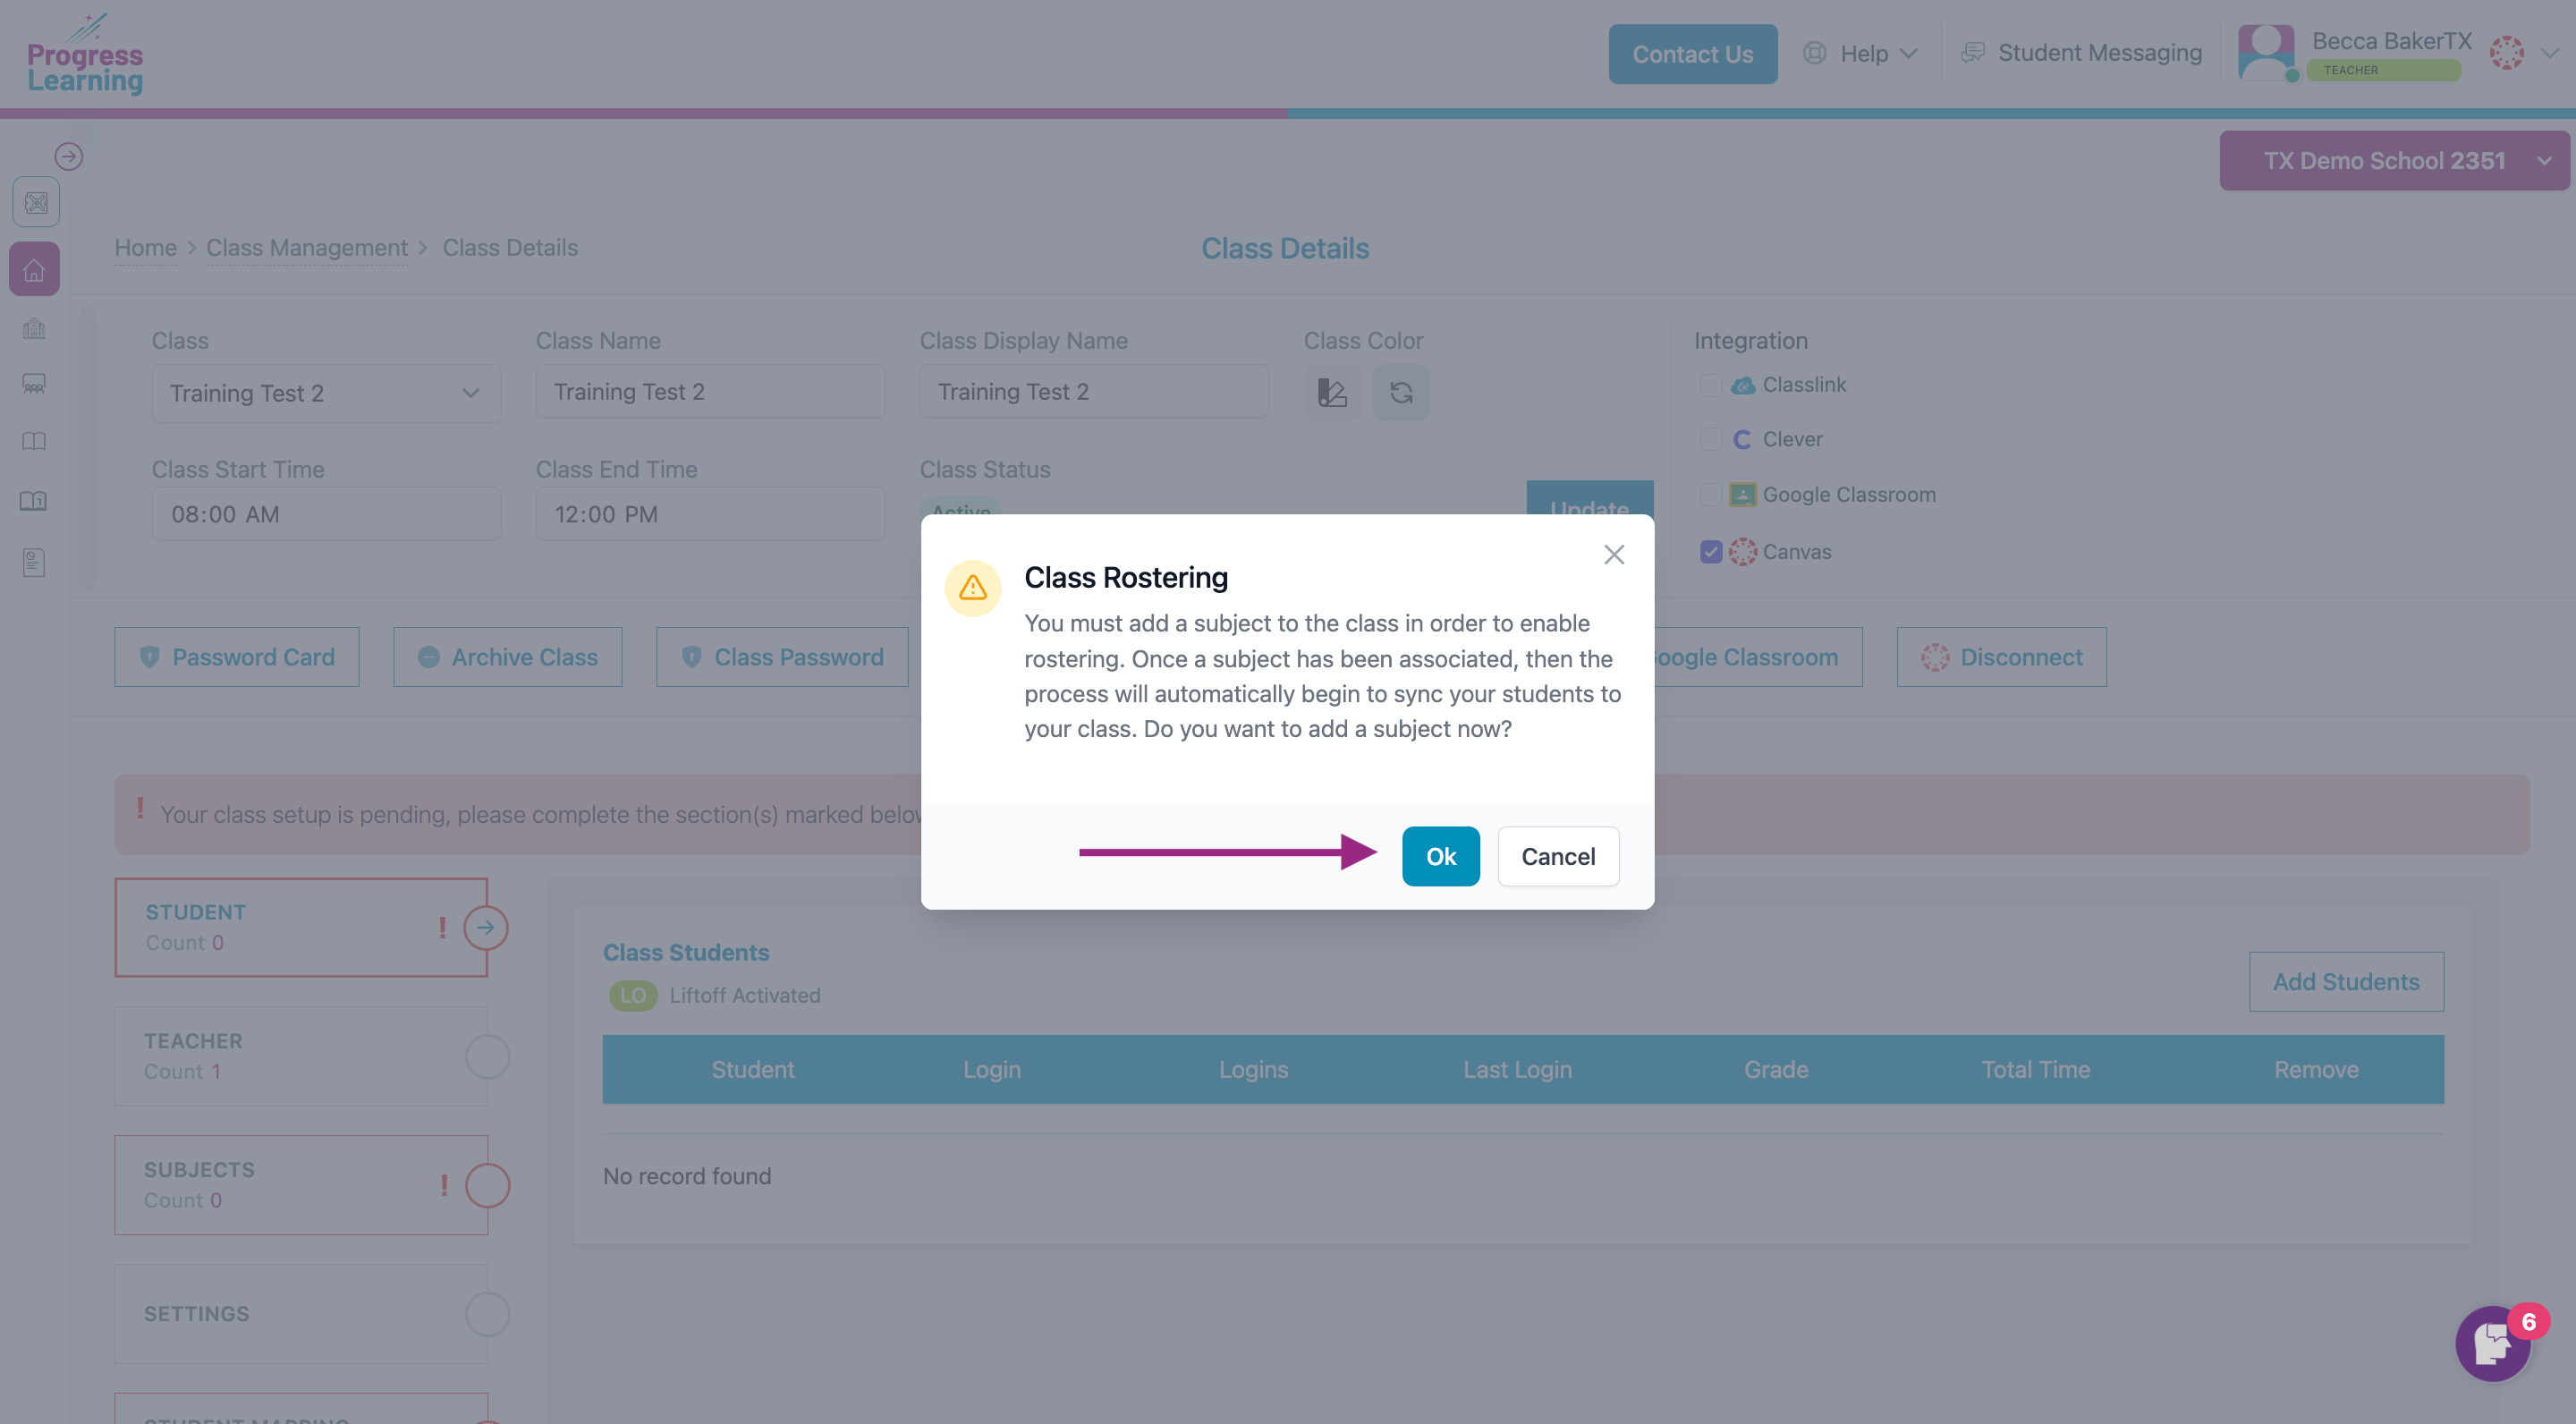
Task: Select the STUDENT Count 0 tab
Action: (x=301, y=927)
